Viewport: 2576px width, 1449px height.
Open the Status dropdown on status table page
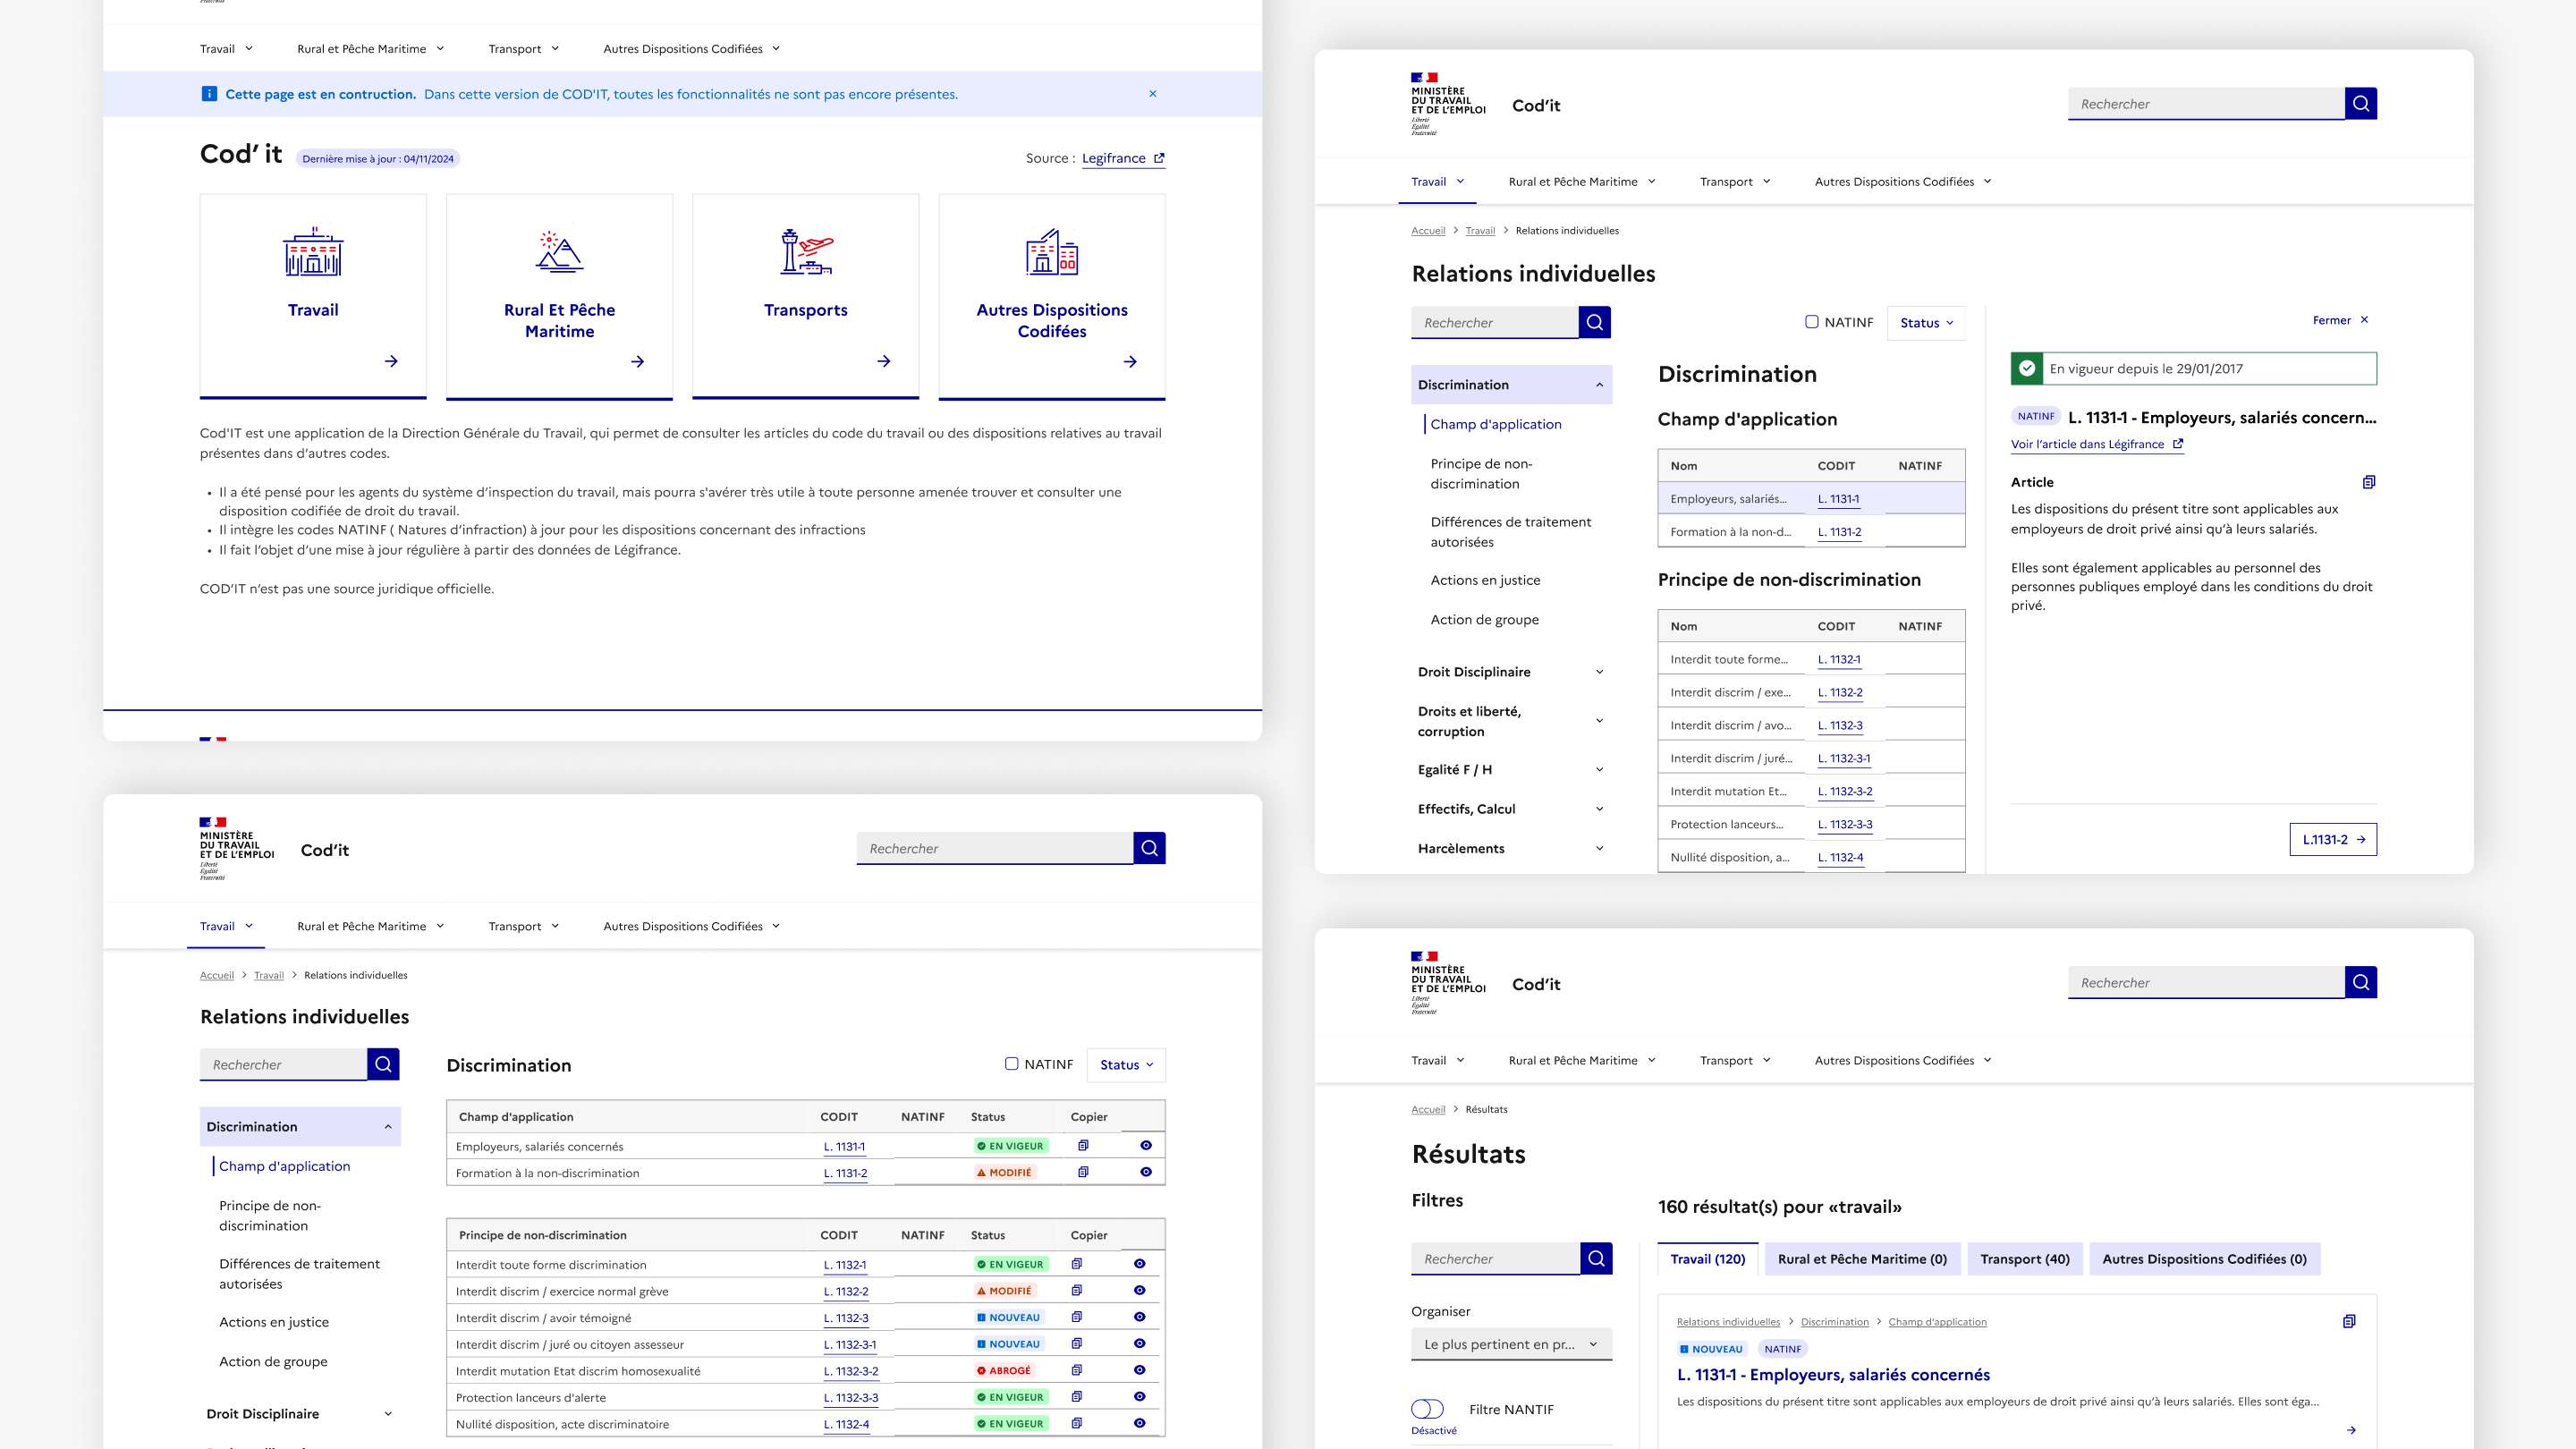[x=1126, y=1065]
